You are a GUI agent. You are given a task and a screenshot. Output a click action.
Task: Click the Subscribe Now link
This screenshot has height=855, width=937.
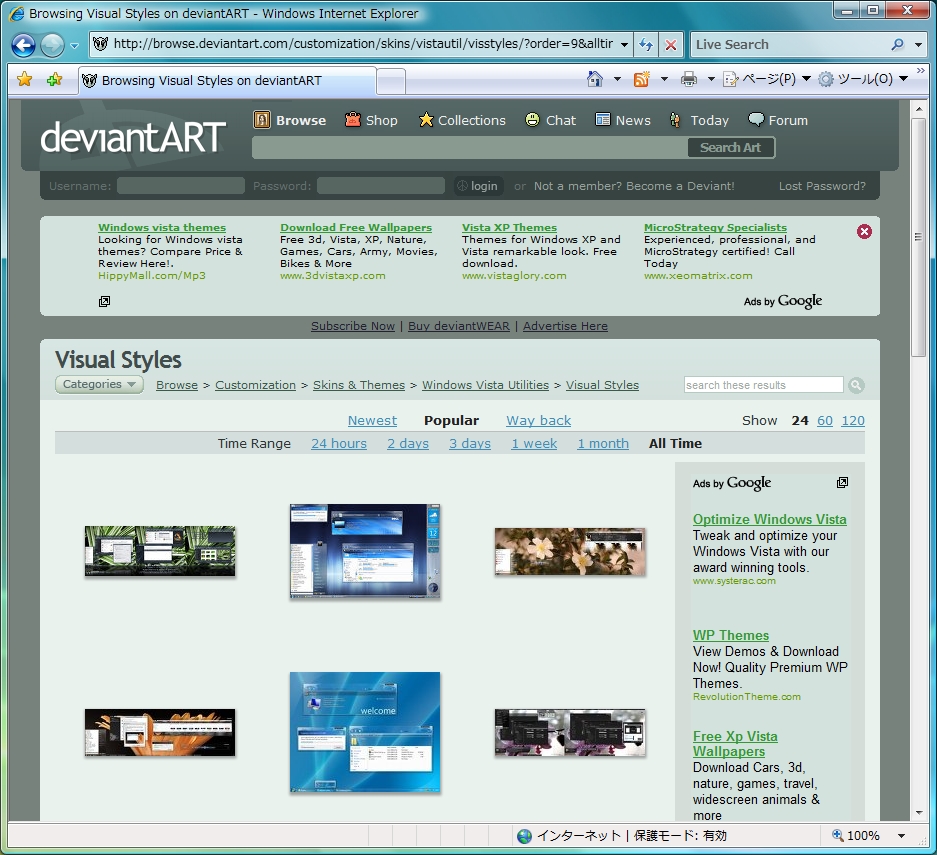[x=353, y=326]
